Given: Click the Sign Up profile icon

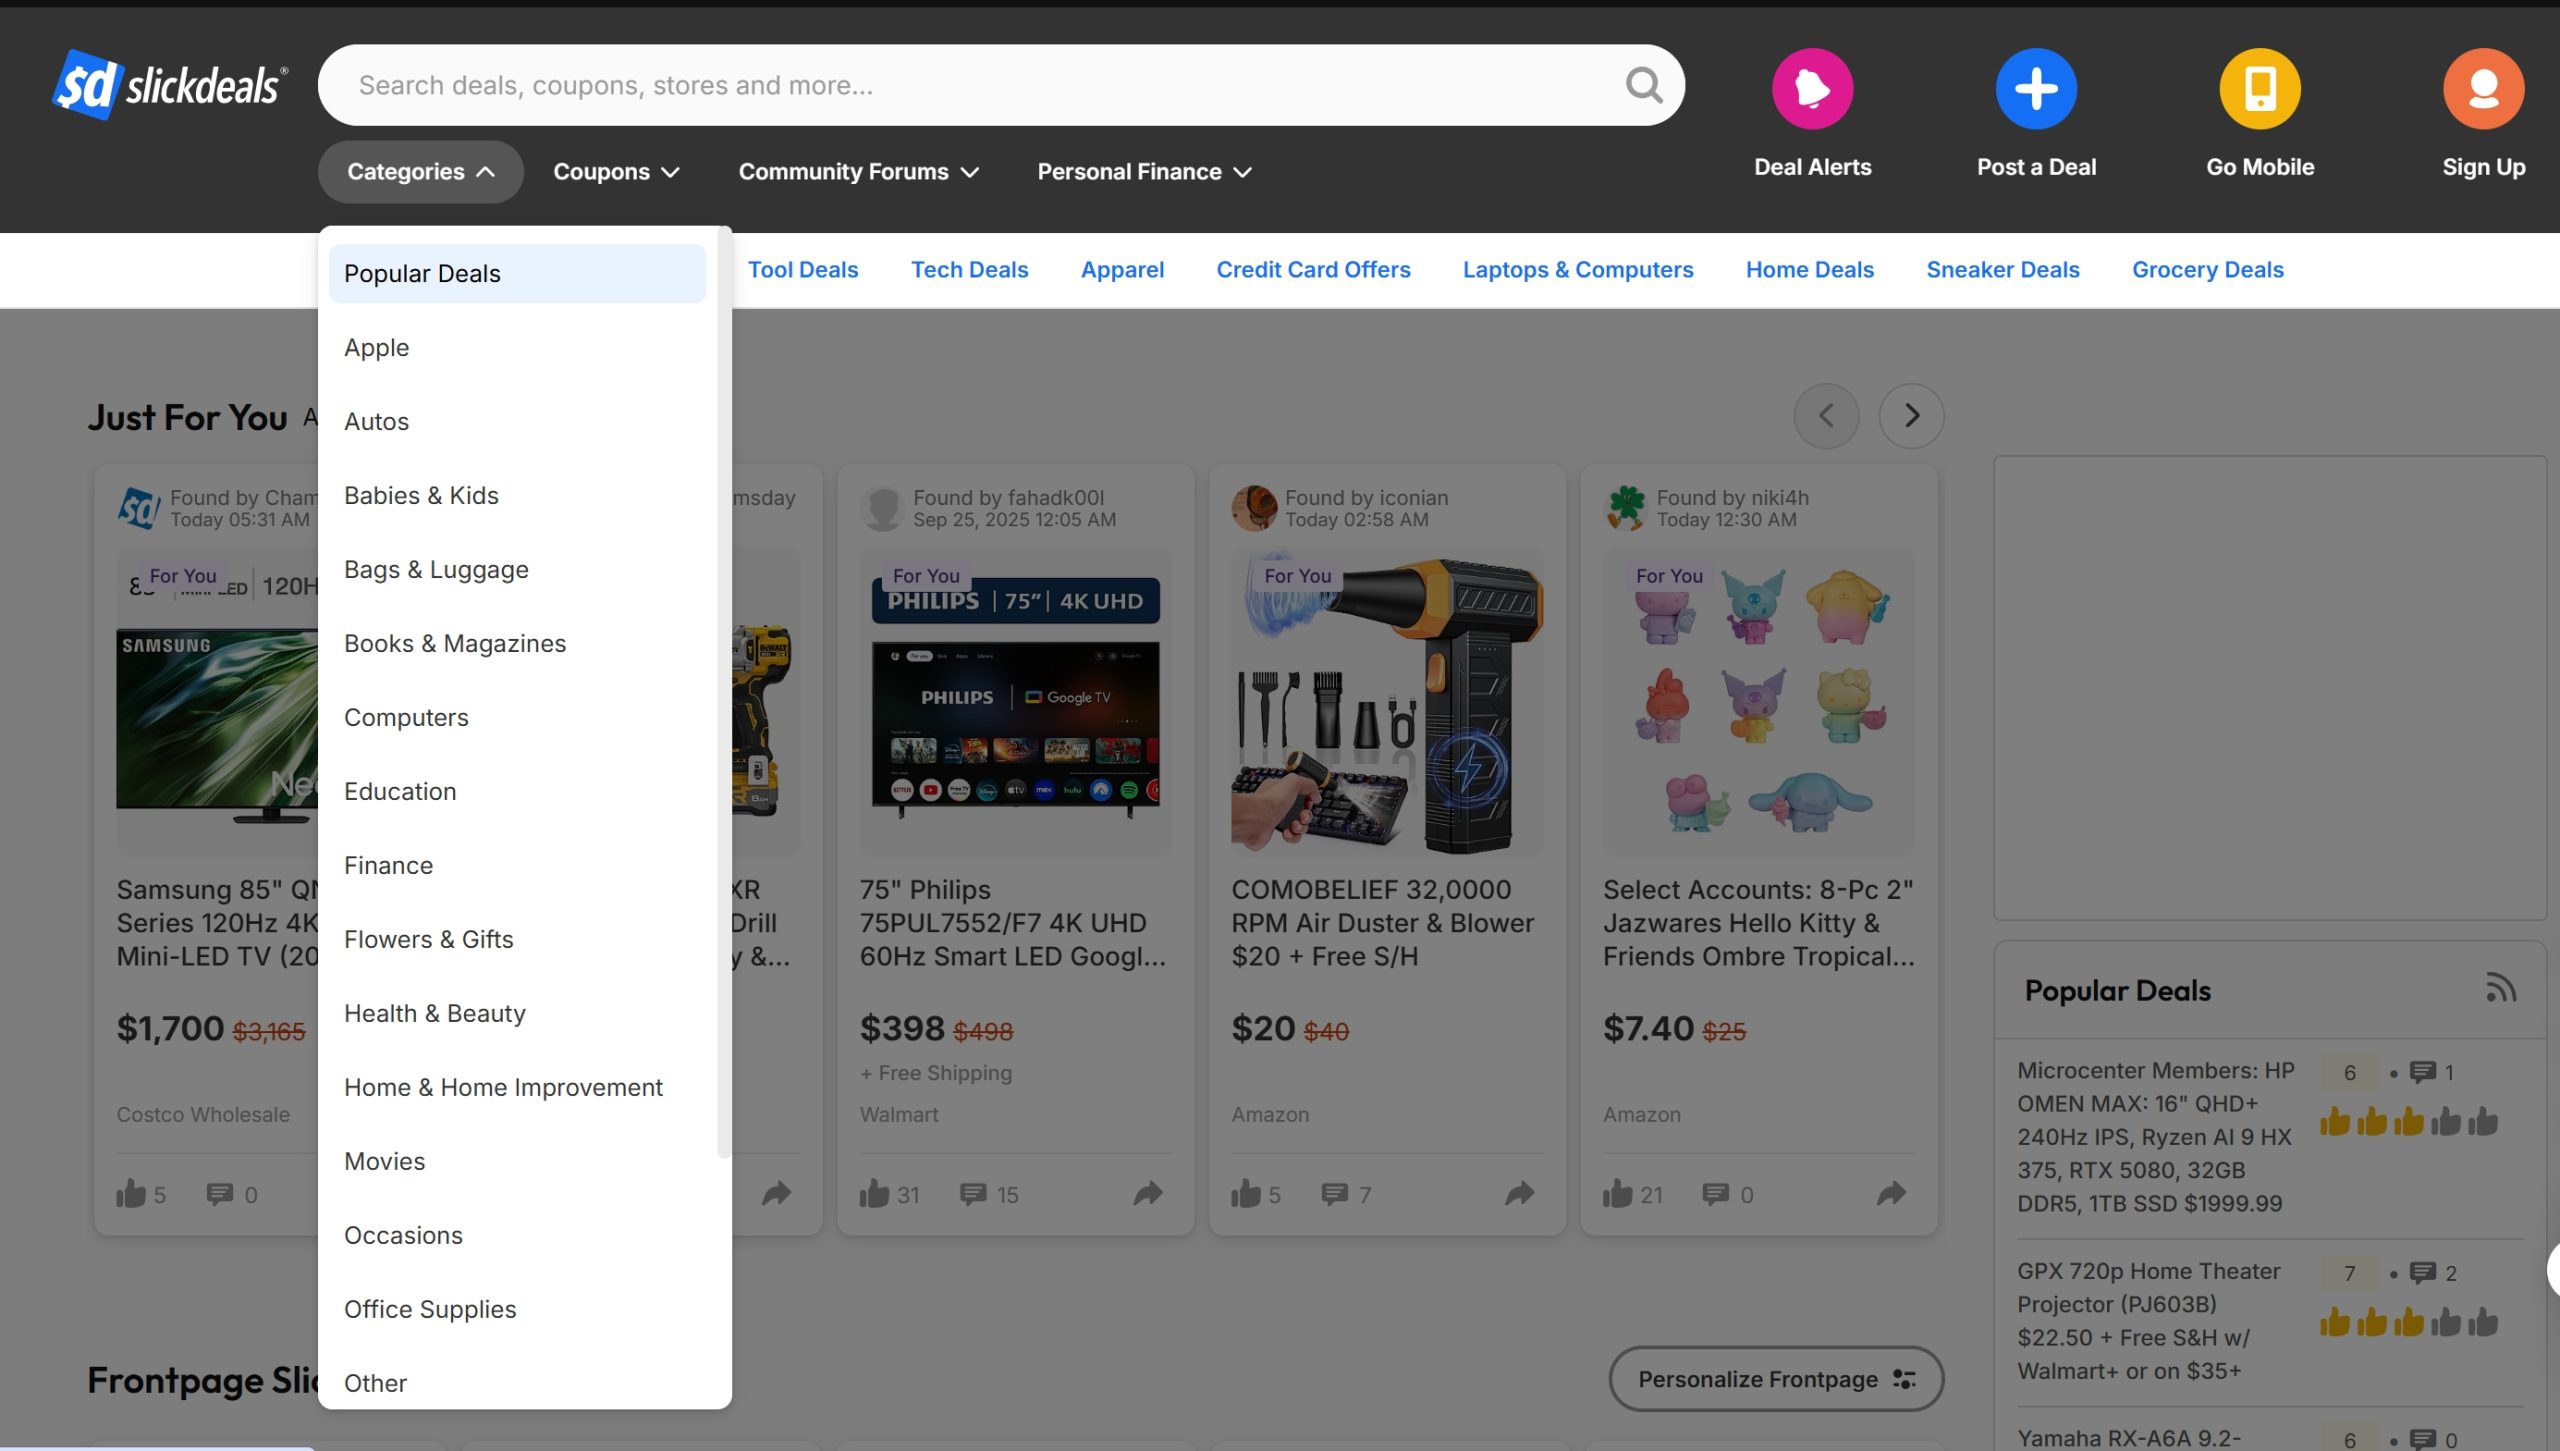Looking at the screenshot, I should pyautogui.click(x=2483, y=89).
